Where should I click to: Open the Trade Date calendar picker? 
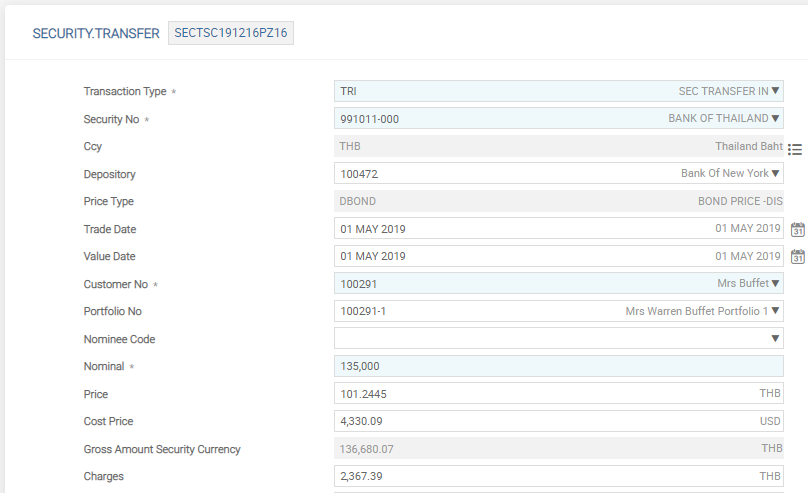click(x=797, y=229)
